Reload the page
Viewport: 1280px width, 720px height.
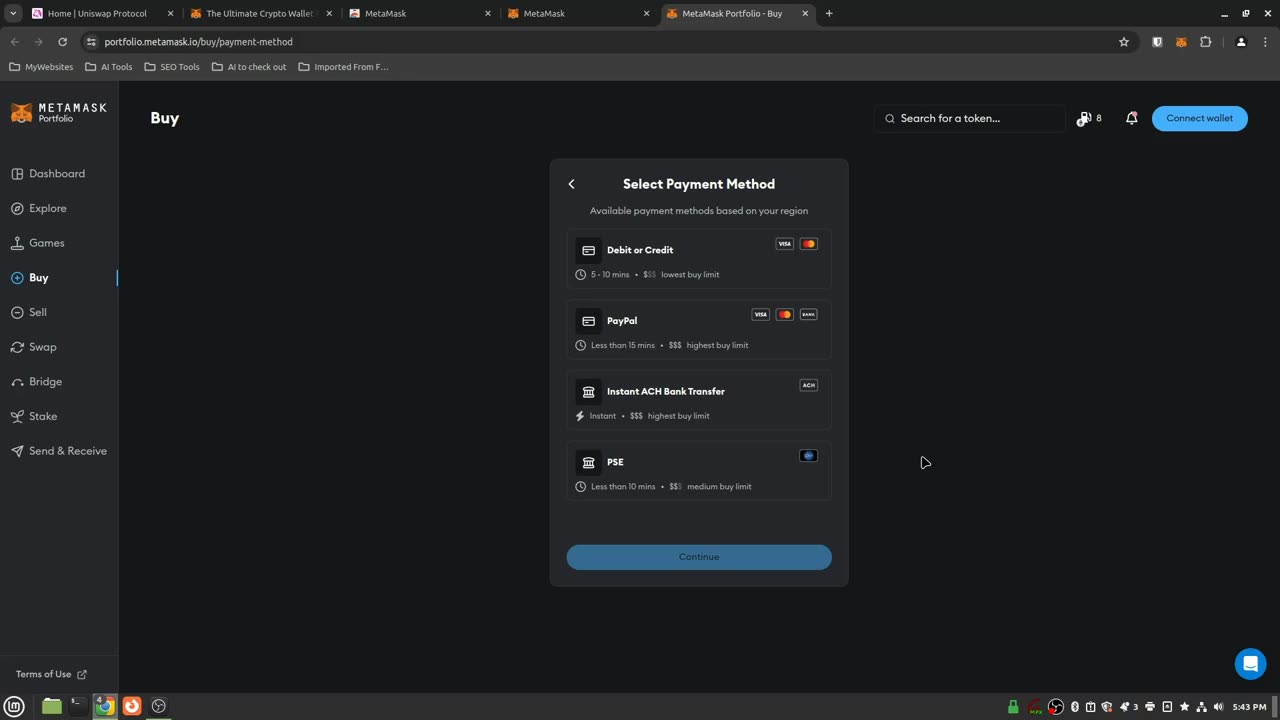[62, 42]
